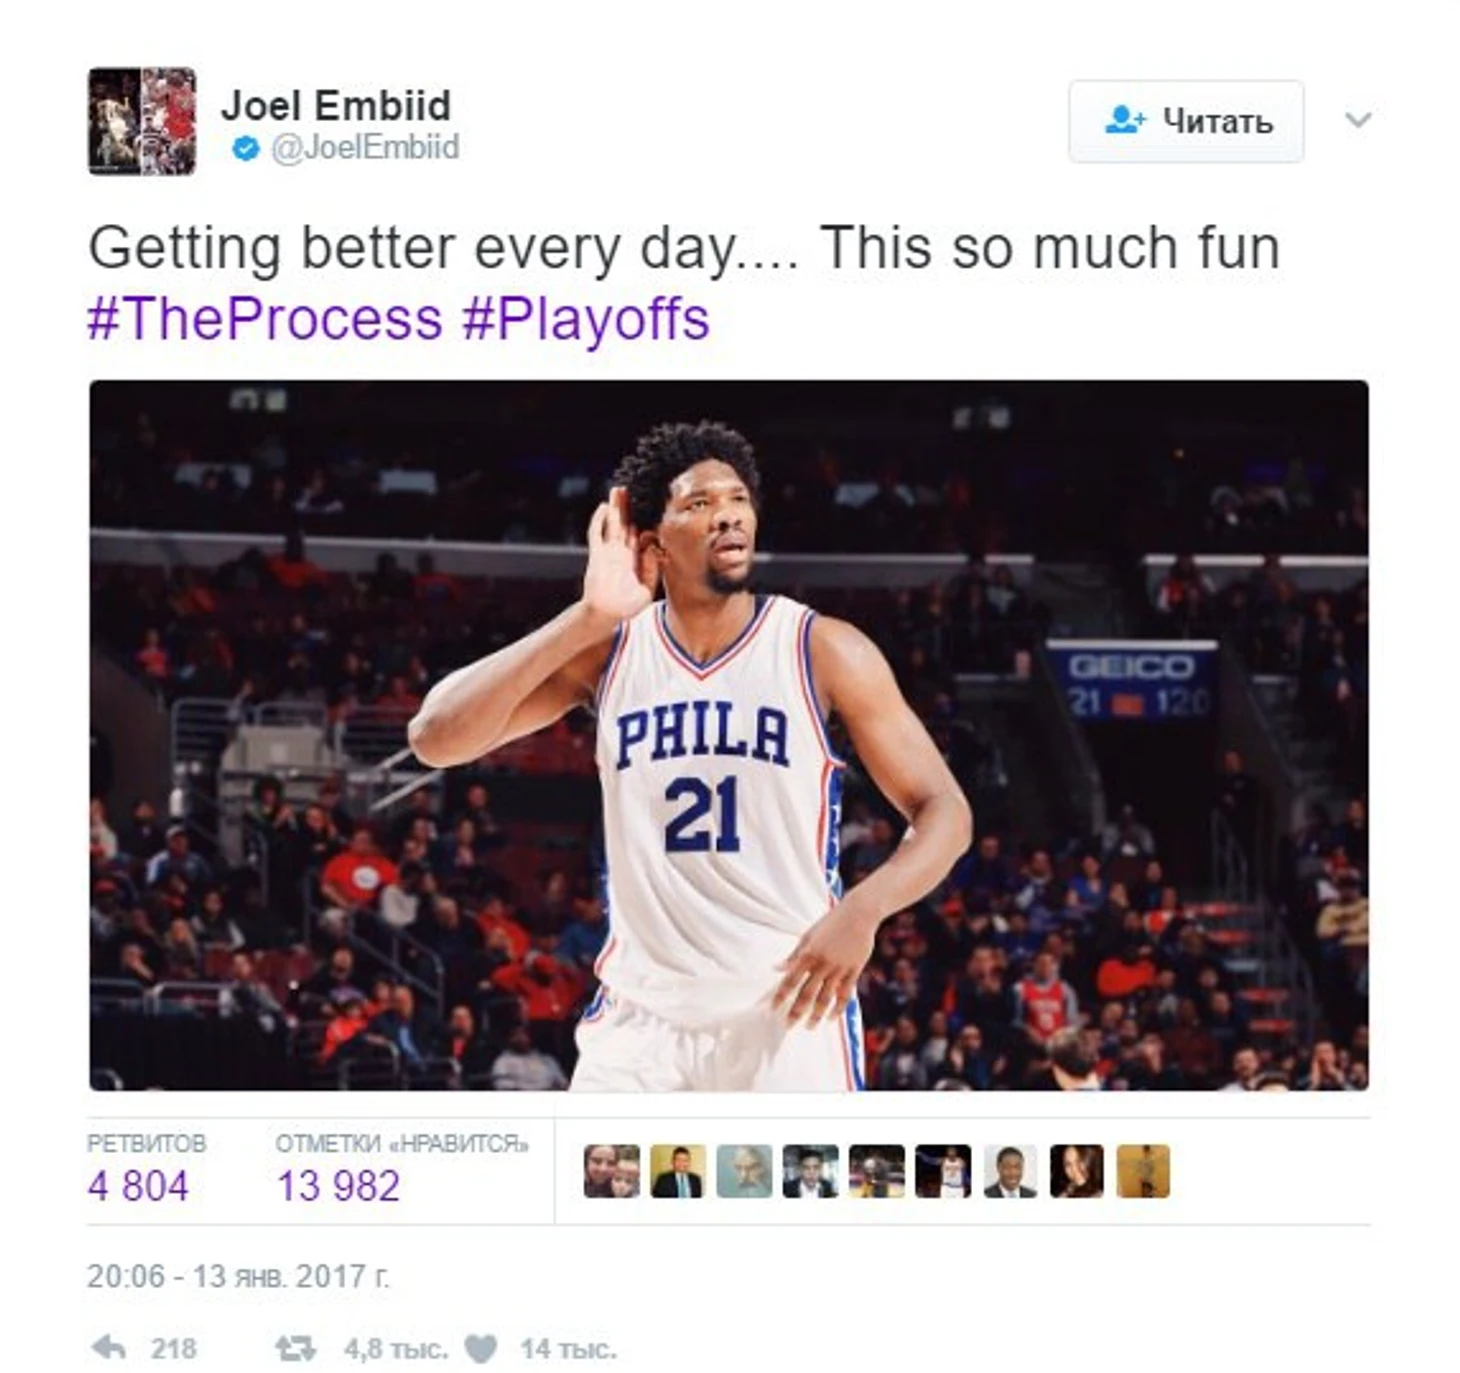The width and height of the screenshot is (1460, 1373).
Task: Click the last liker avatar thumbnail
Action: pos(1142,1171)
